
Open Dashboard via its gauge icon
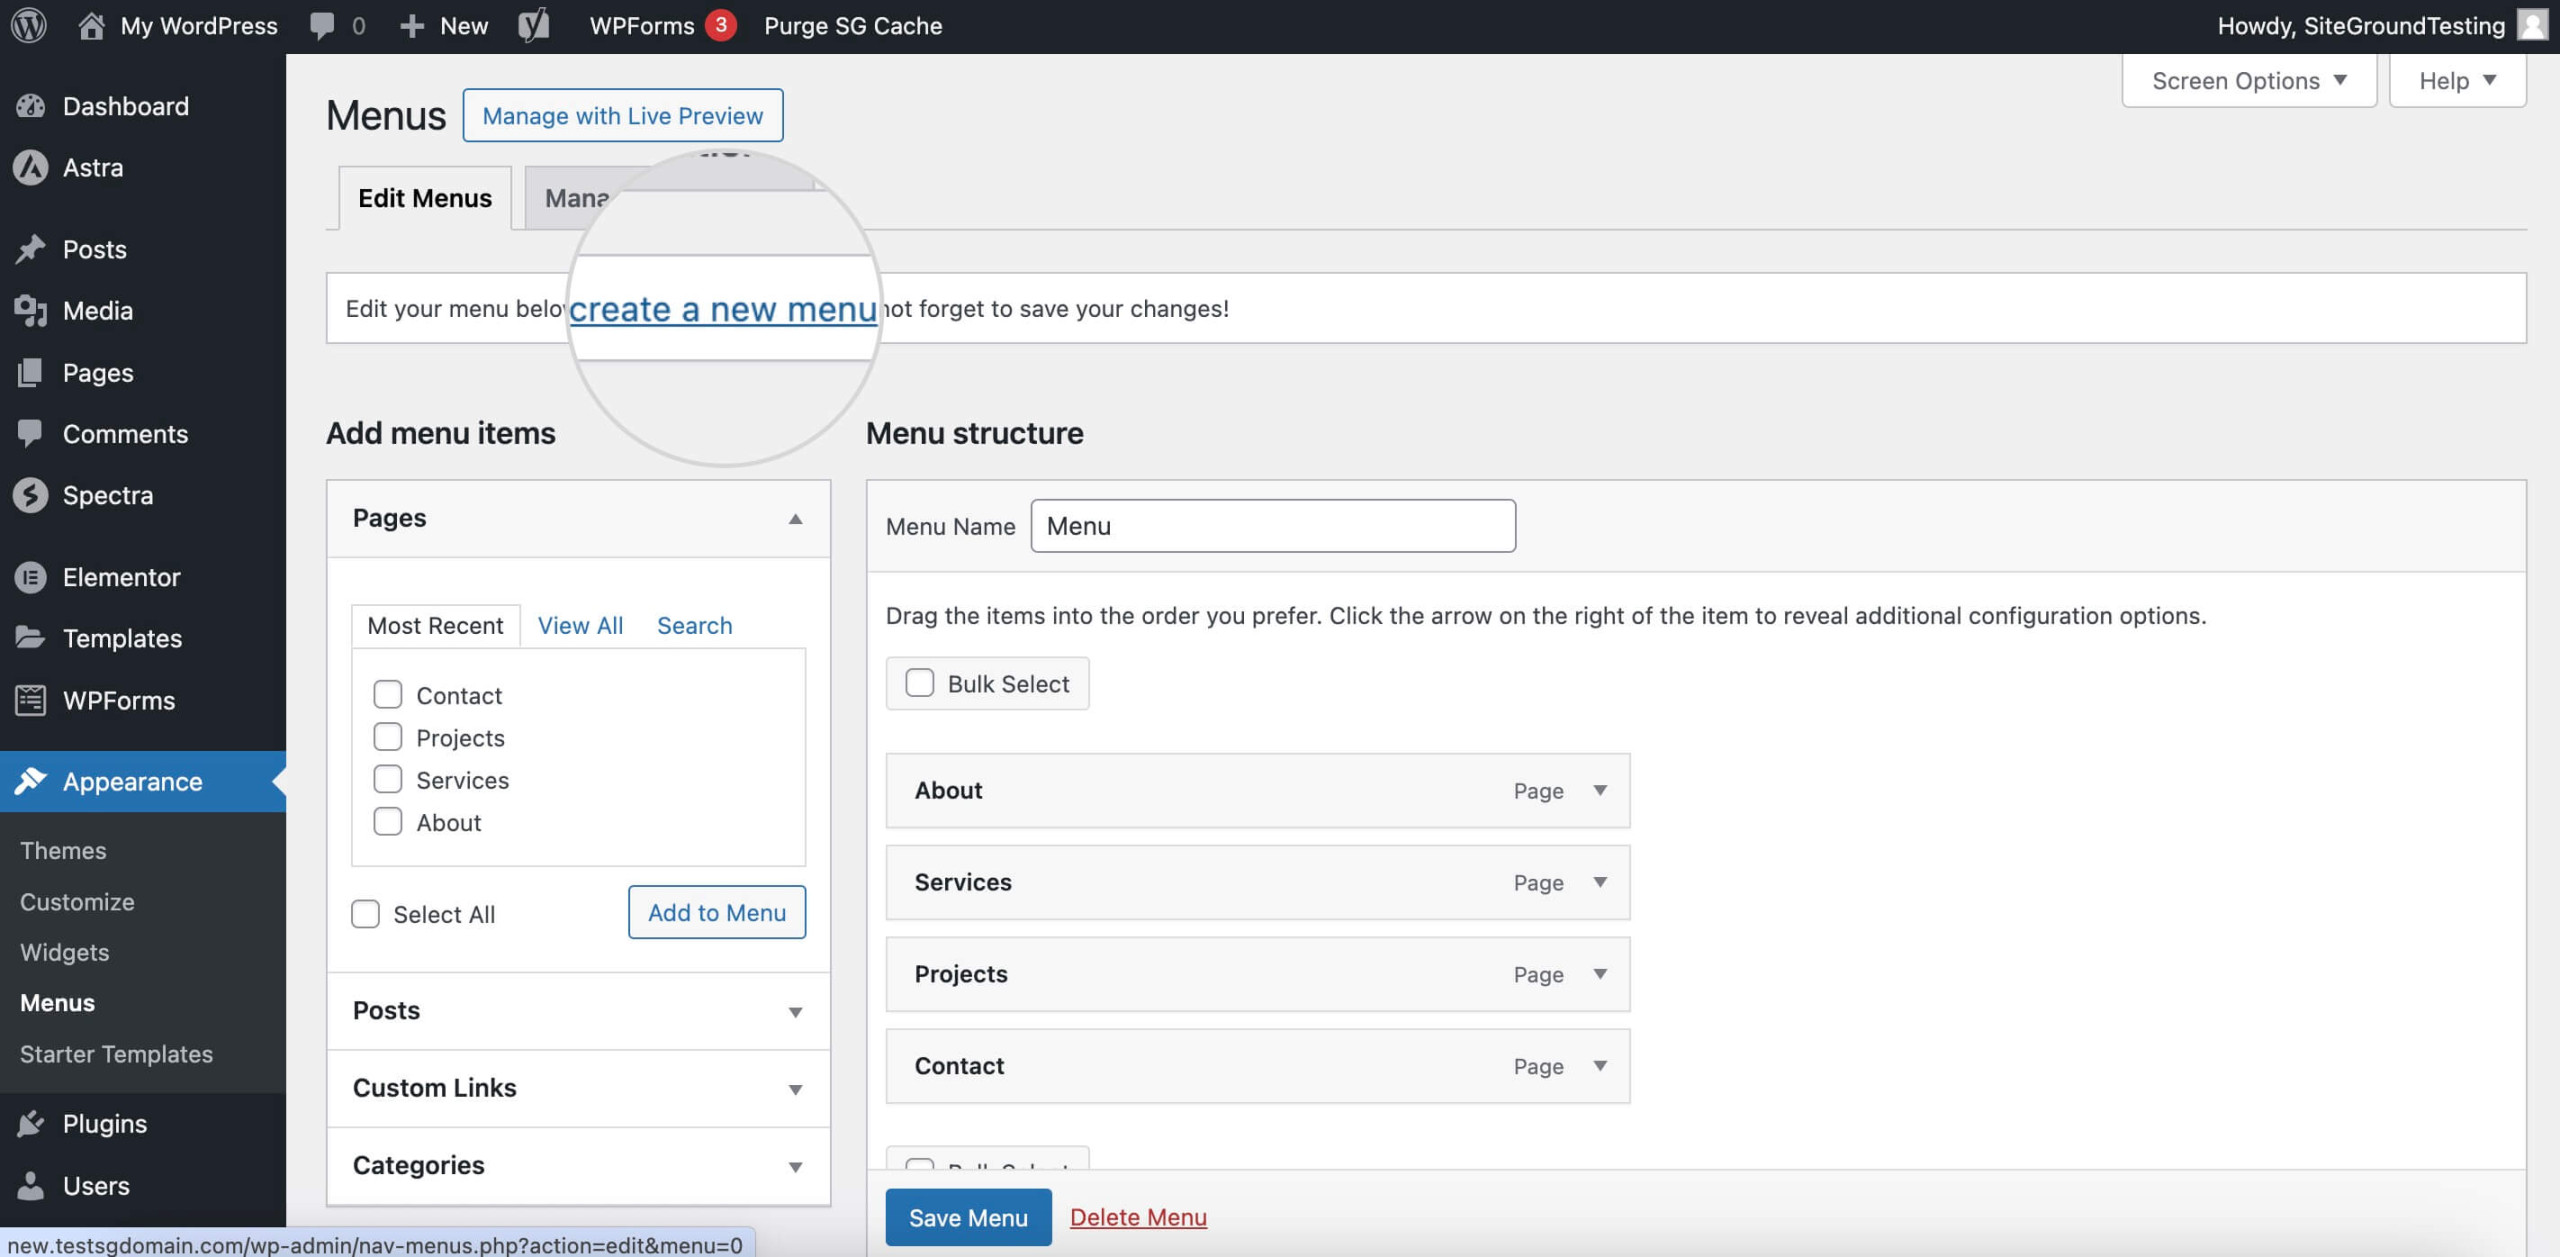(31, 106)
